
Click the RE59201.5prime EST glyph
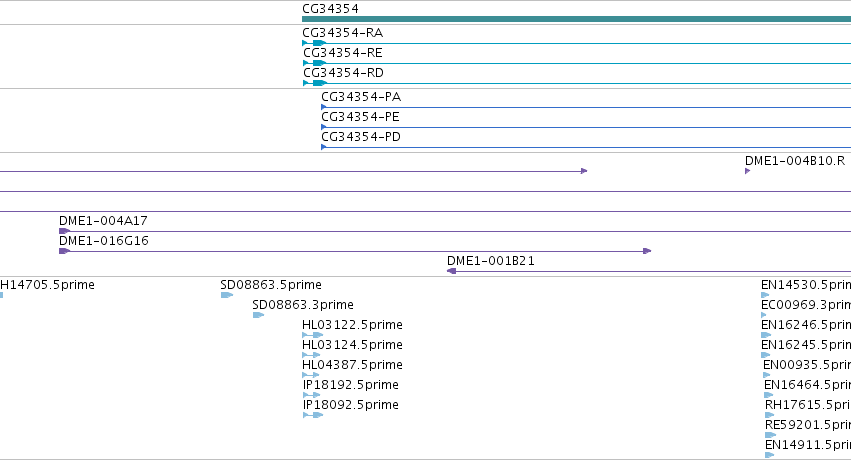[771, 436]
